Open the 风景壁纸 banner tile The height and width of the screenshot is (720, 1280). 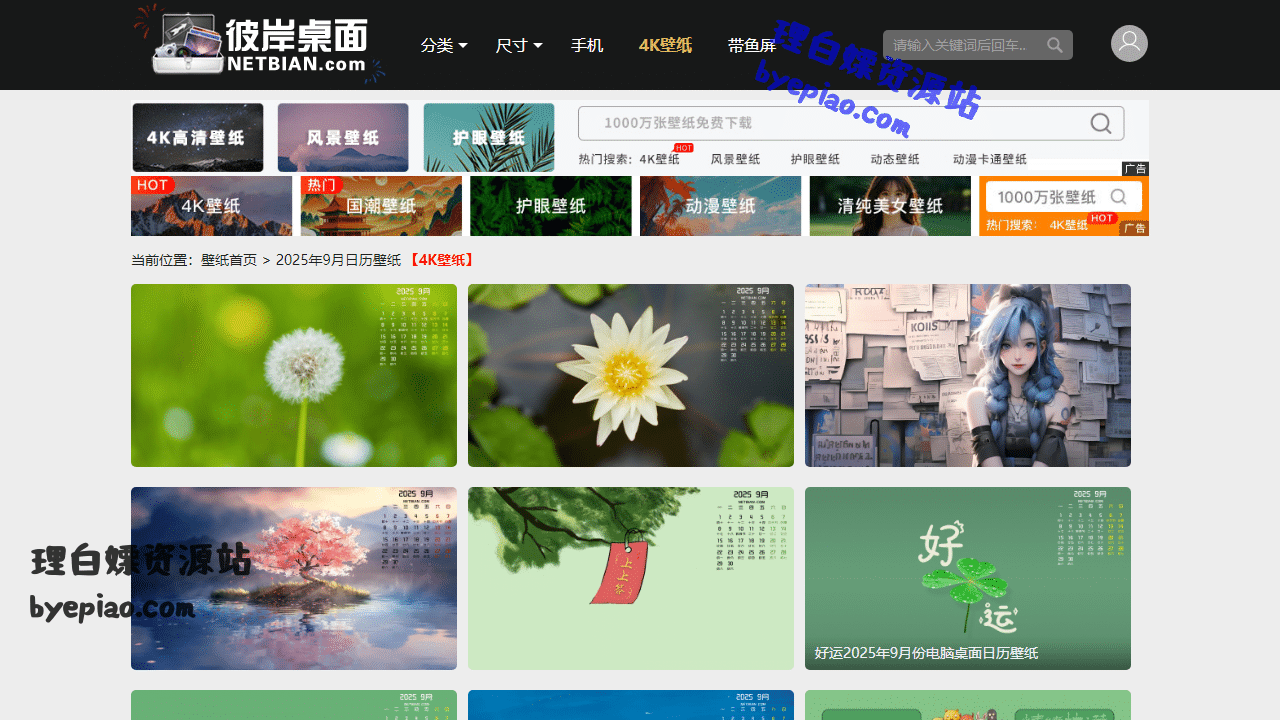point(343,137)
